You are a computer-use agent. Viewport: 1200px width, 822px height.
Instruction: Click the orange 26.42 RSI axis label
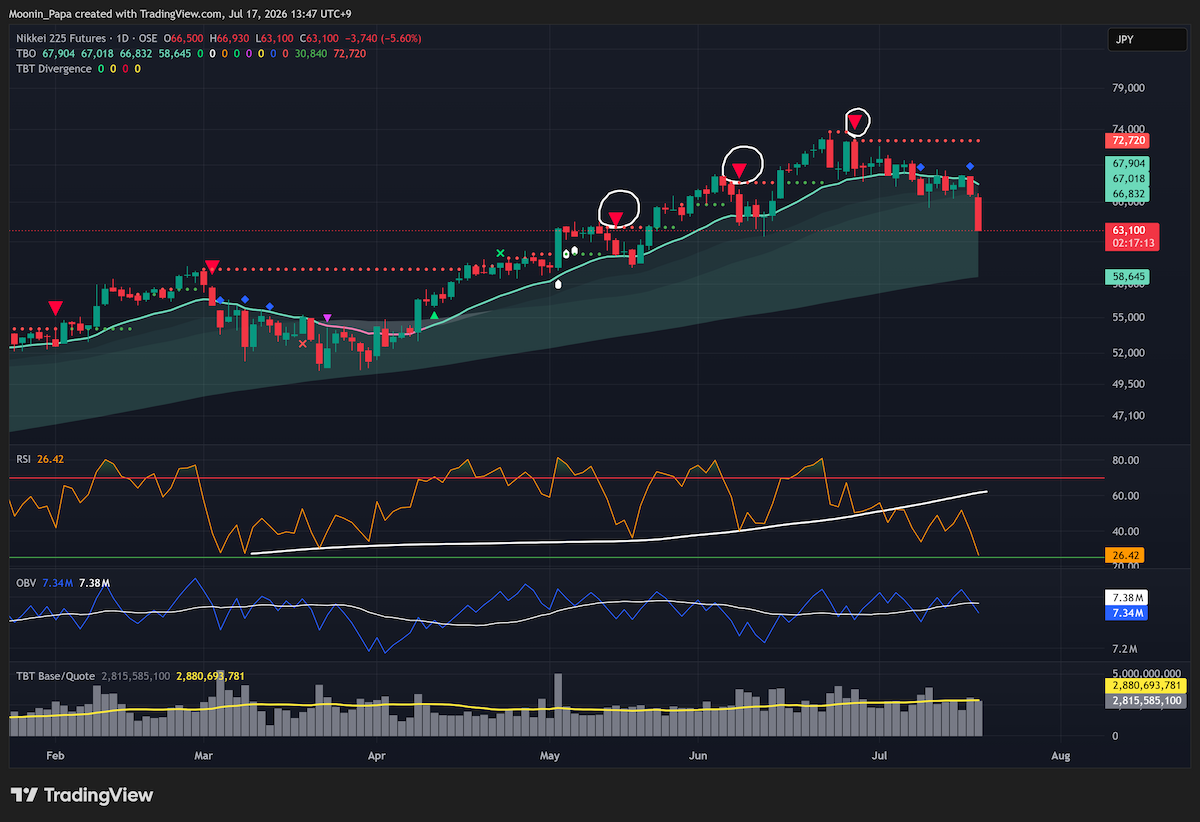pyautogui.click(x=1125, y=554)
